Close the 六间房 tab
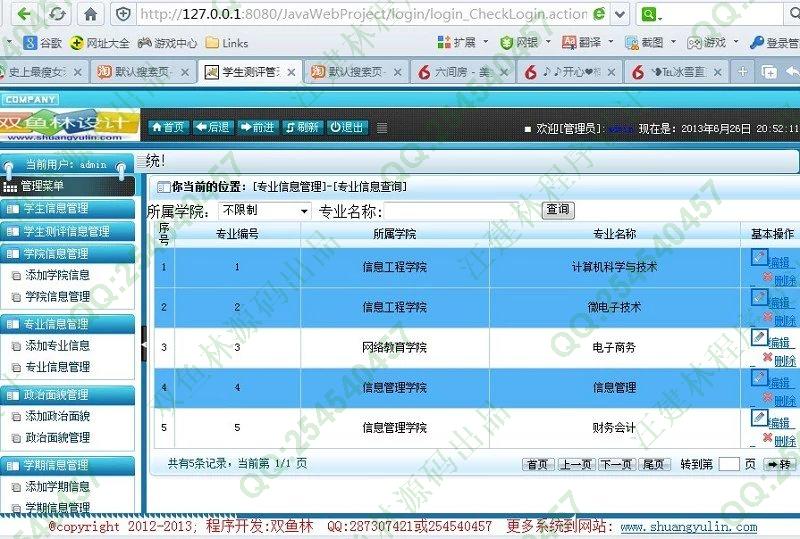800x539 pixels. (505, 72)
